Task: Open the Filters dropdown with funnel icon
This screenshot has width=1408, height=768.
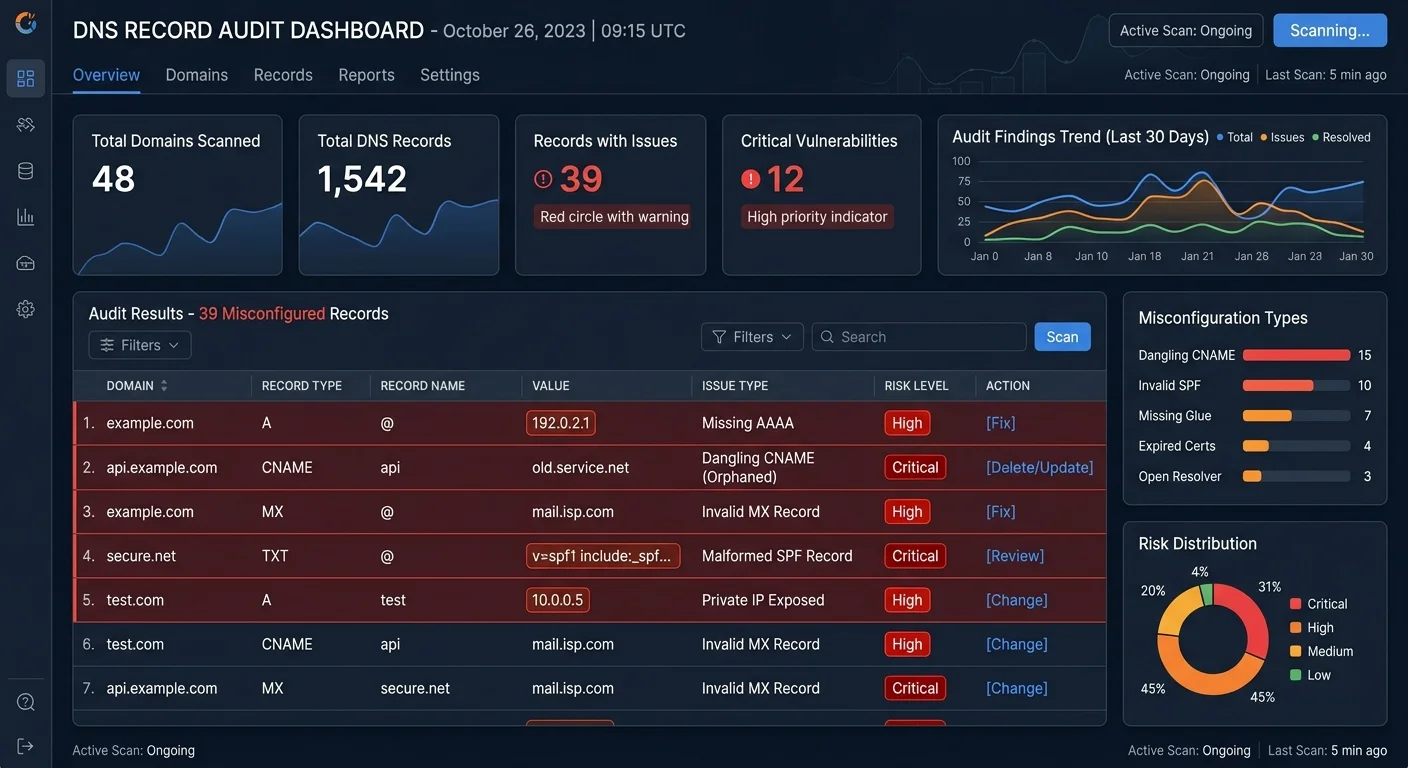Action: [x=753, y=337]
